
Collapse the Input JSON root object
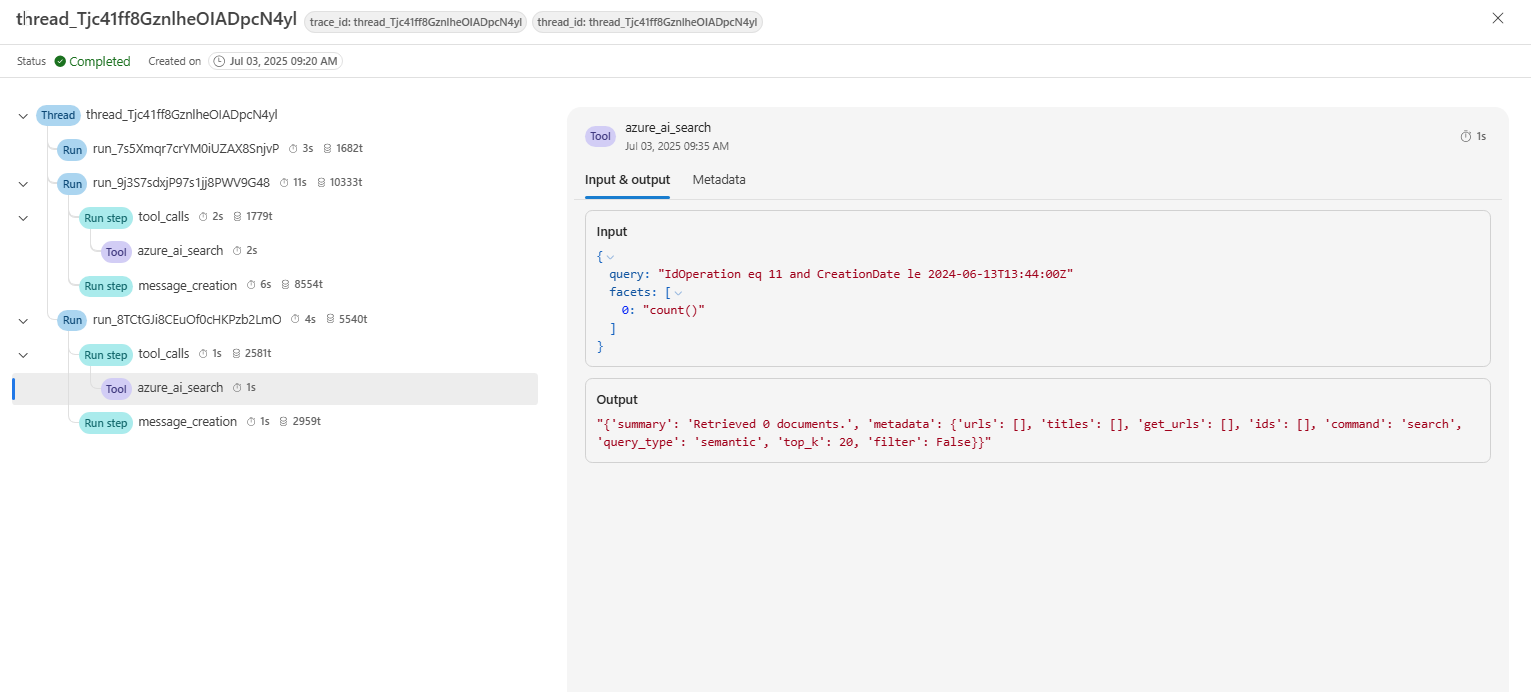tap(610, 257)
